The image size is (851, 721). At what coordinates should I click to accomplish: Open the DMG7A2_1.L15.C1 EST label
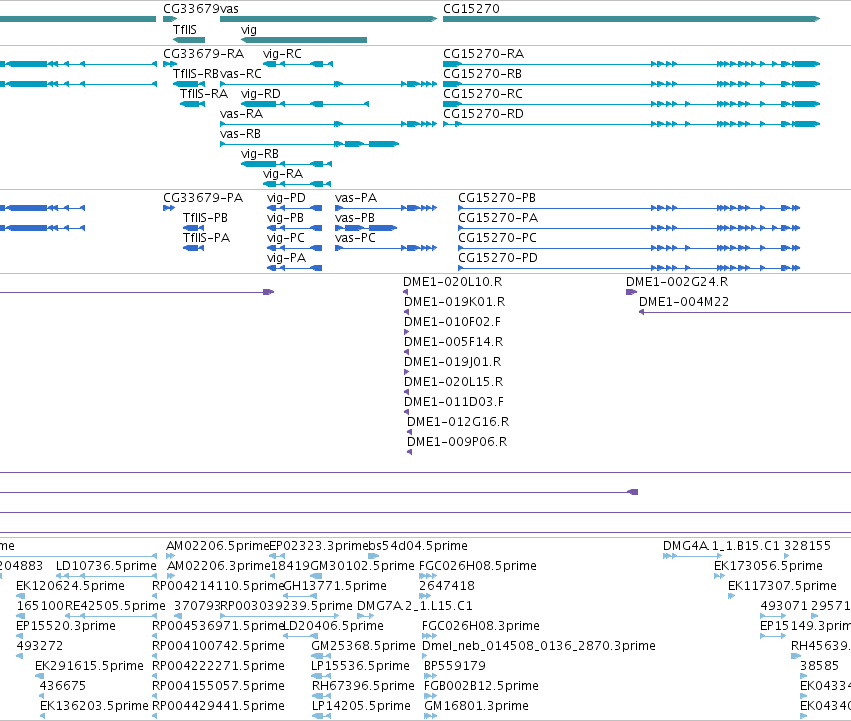pyautogui.click(x=415, y=606)
